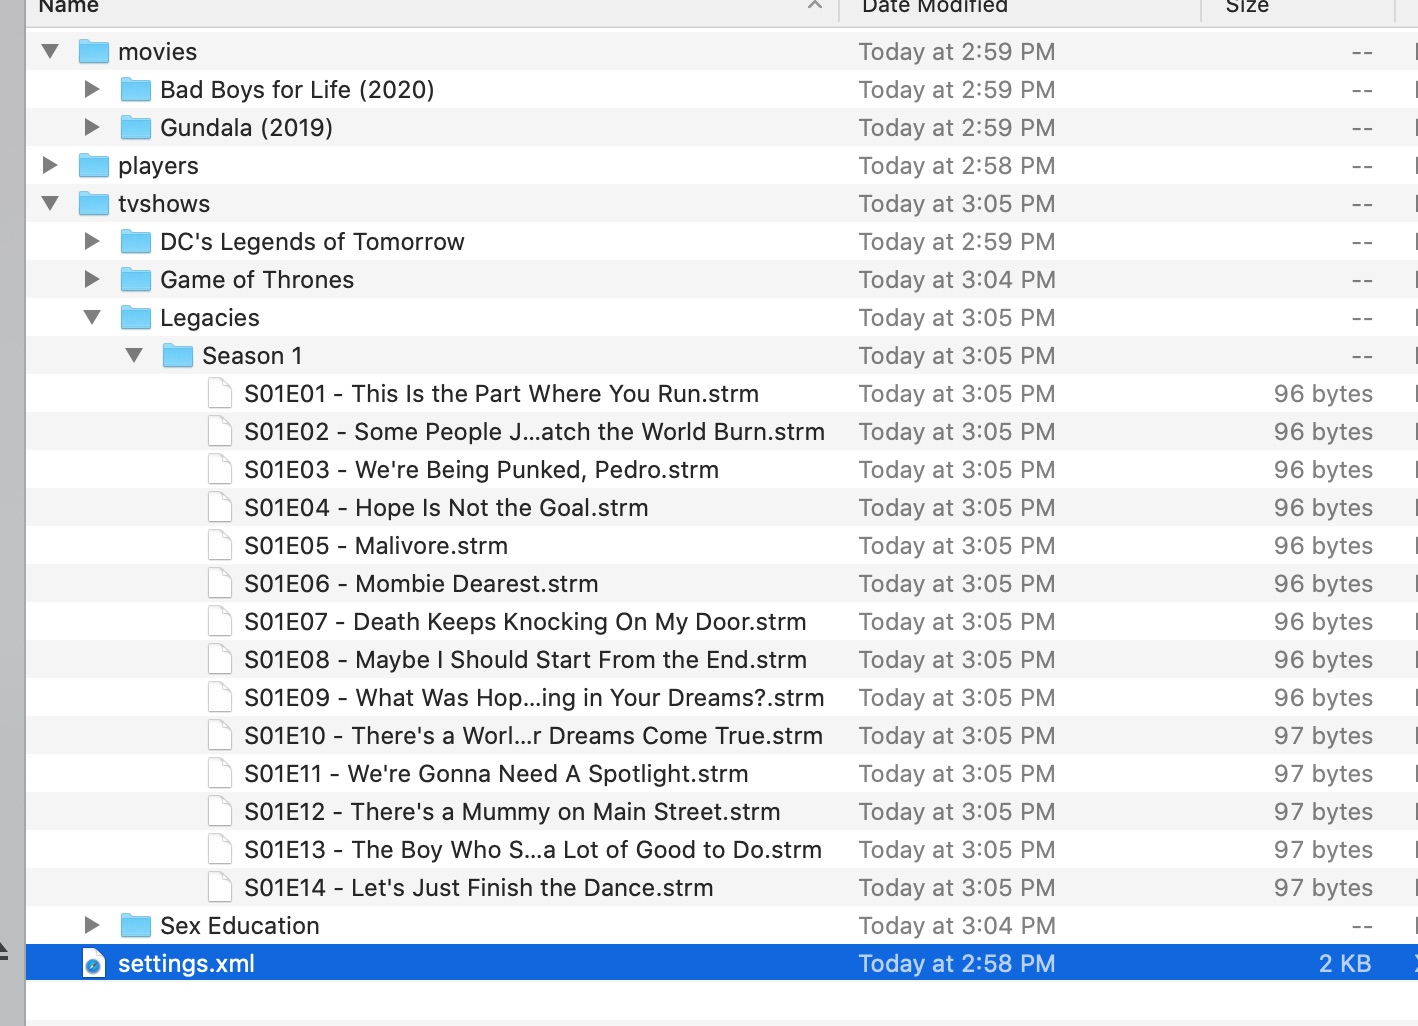
Task: Select 'S01E06 - Mombie Dearest.strm' file name
Action: point(421,583)
